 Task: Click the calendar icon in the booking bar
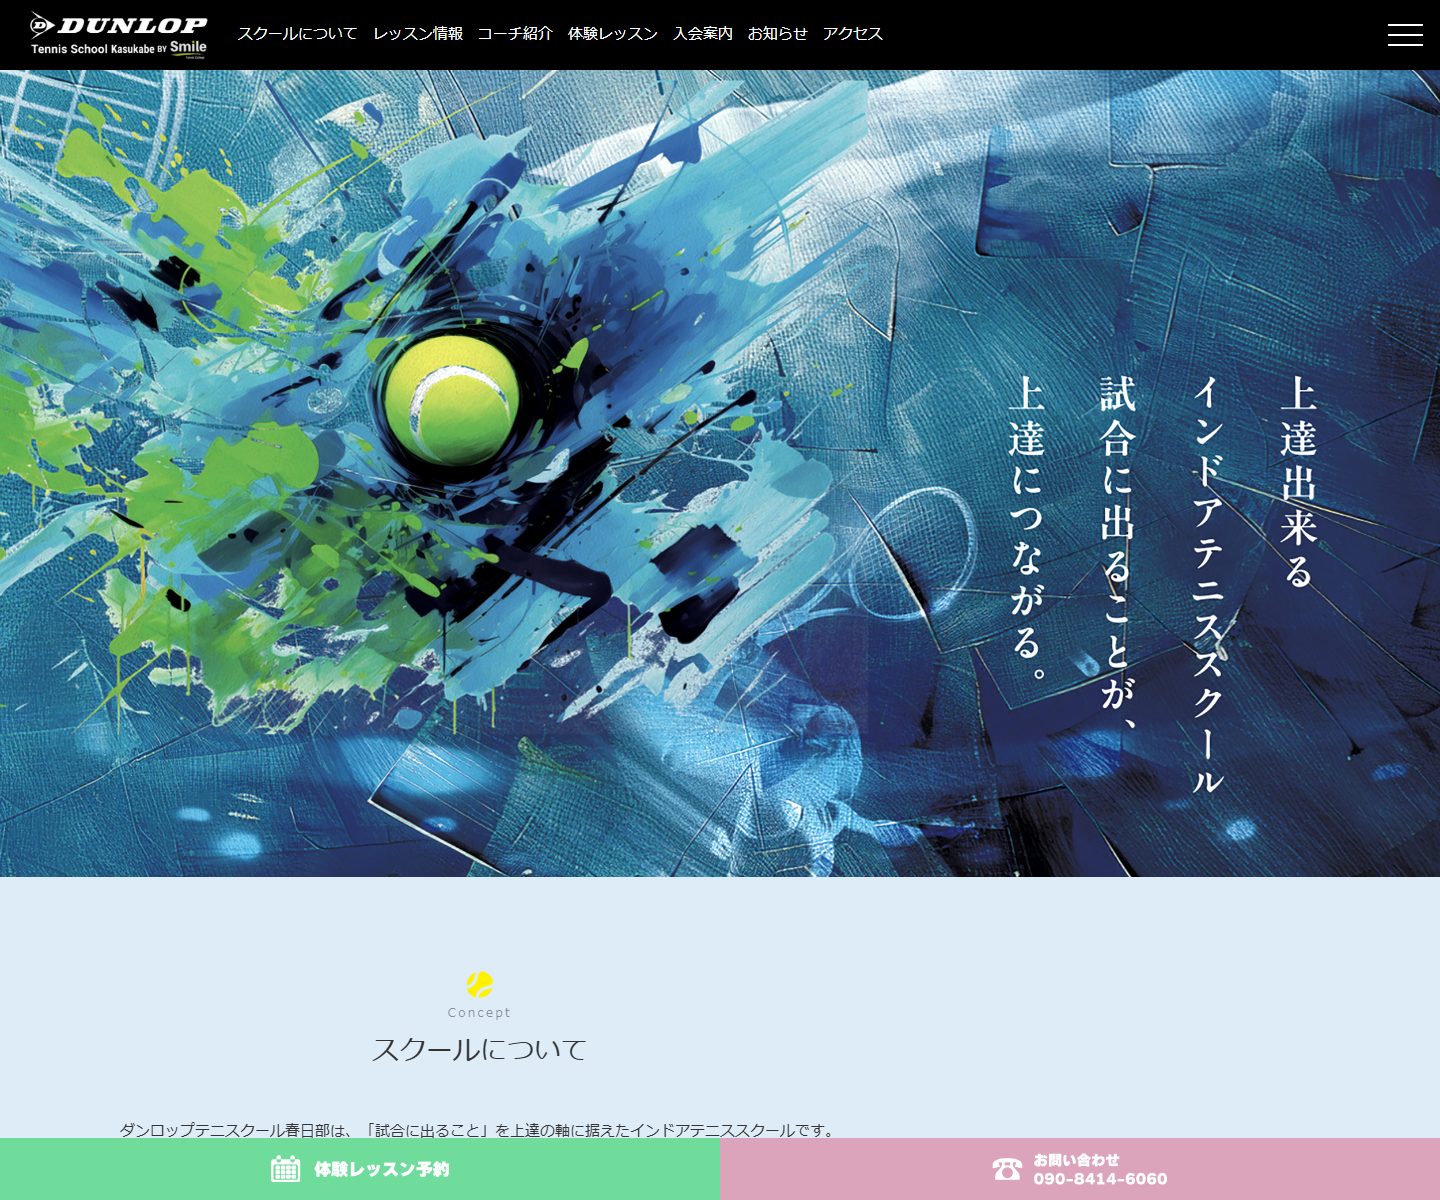[x=286, y=1168]
